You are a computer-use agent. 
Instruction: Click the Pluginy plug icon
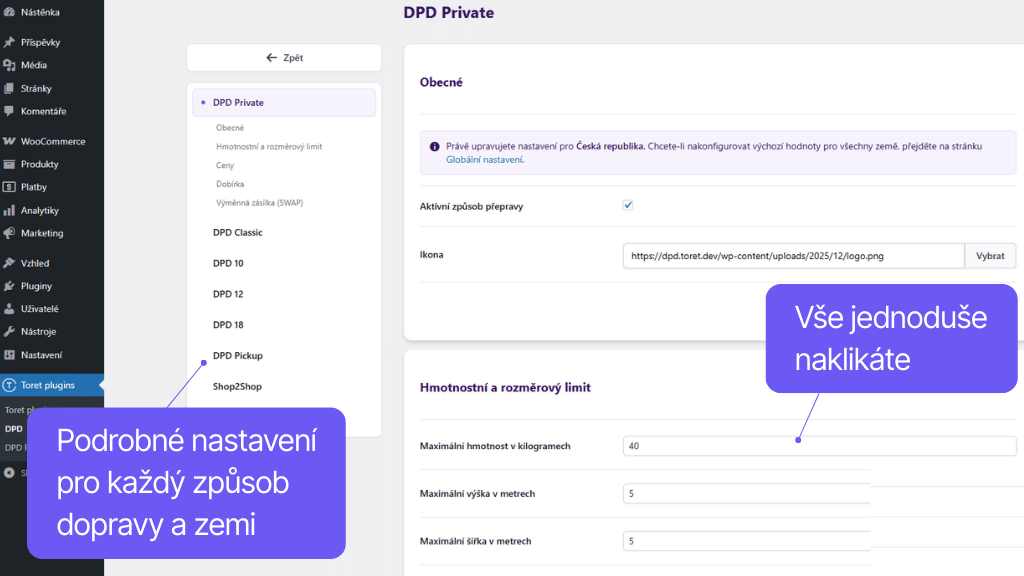click(x=9, y=286)
